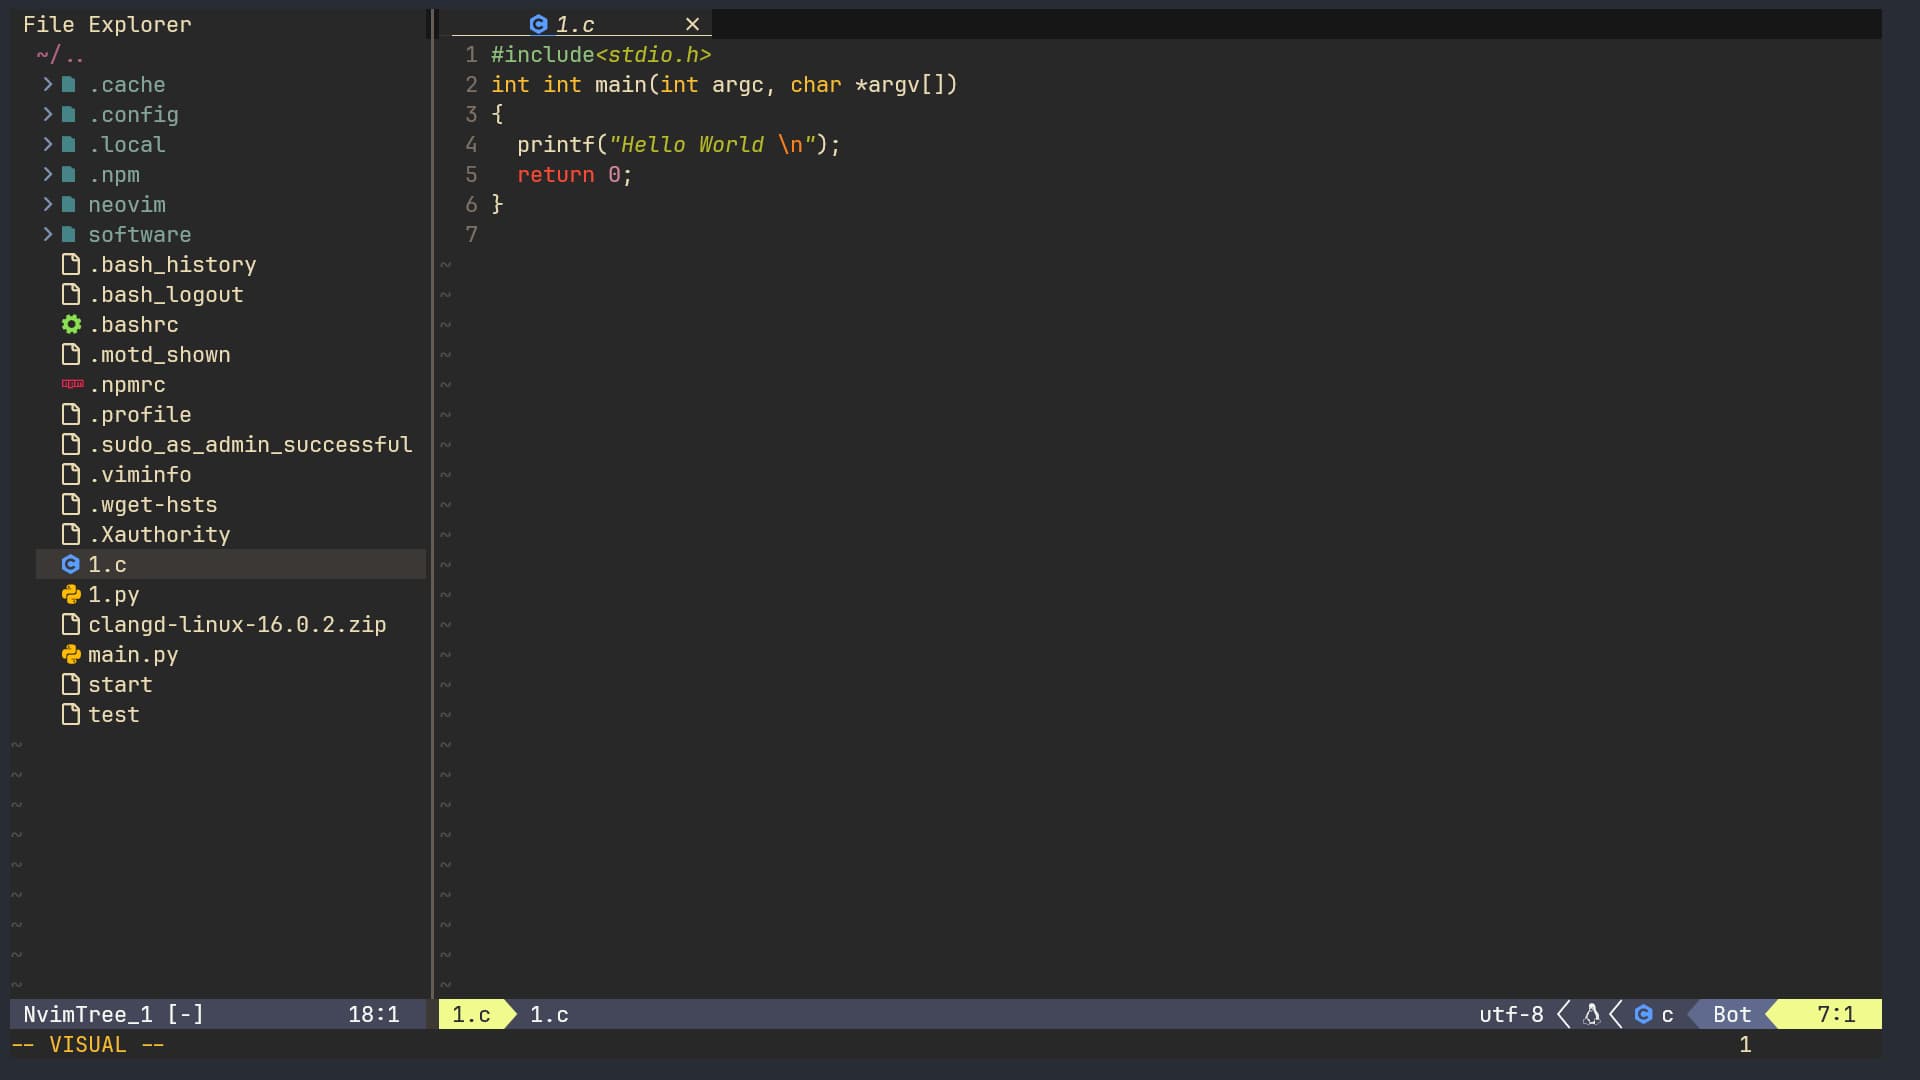This screenshot has height=1080, width=1920.
Task: Click the Linux penguin icon in the statusline
Action: click(1592, 1014)
